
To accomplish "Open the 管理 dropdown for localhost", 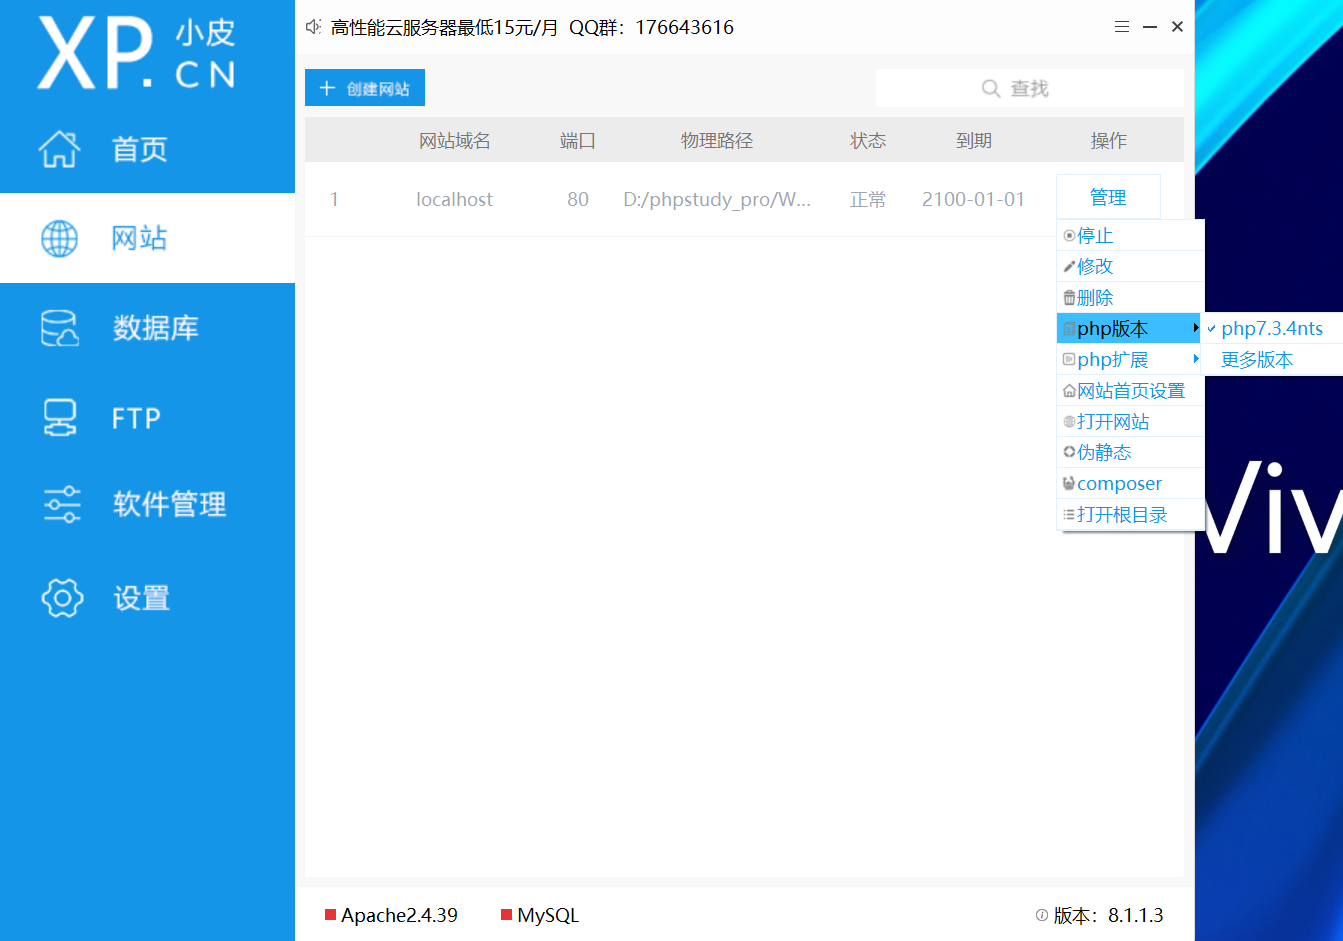I will [x=1108, y=196].
